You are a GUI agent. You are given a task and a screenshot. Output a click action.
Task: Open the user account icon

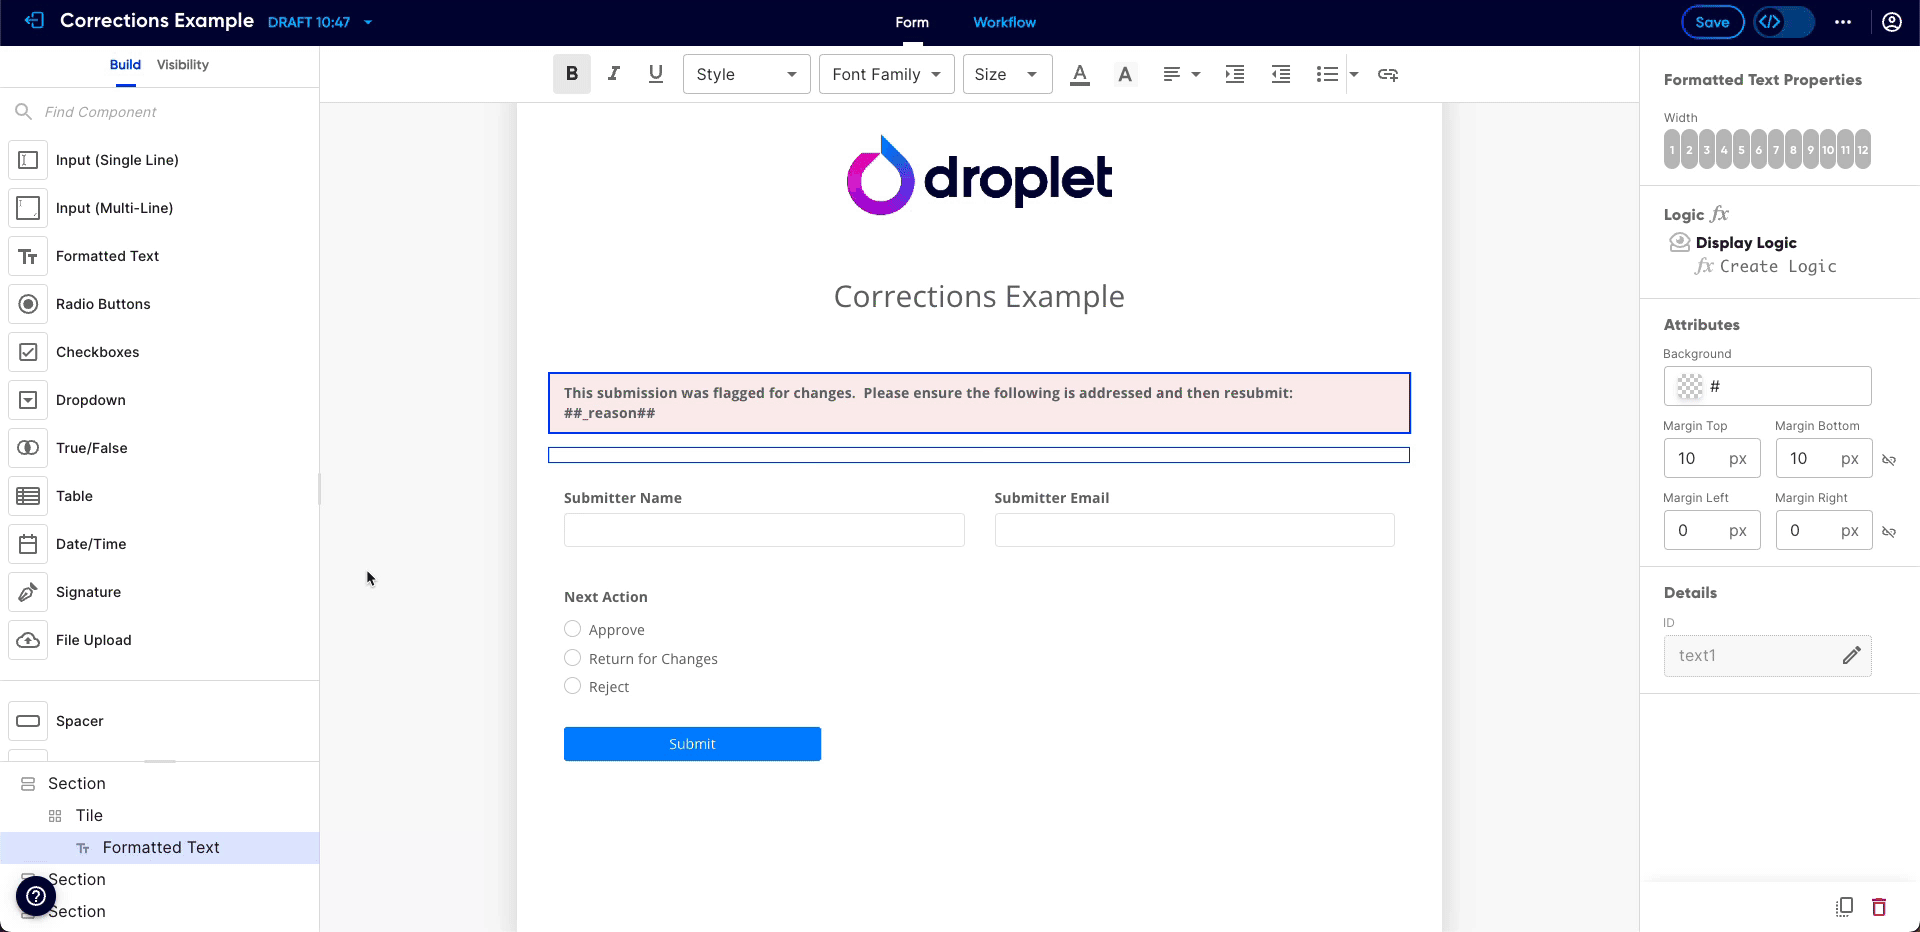point(1892,22)
